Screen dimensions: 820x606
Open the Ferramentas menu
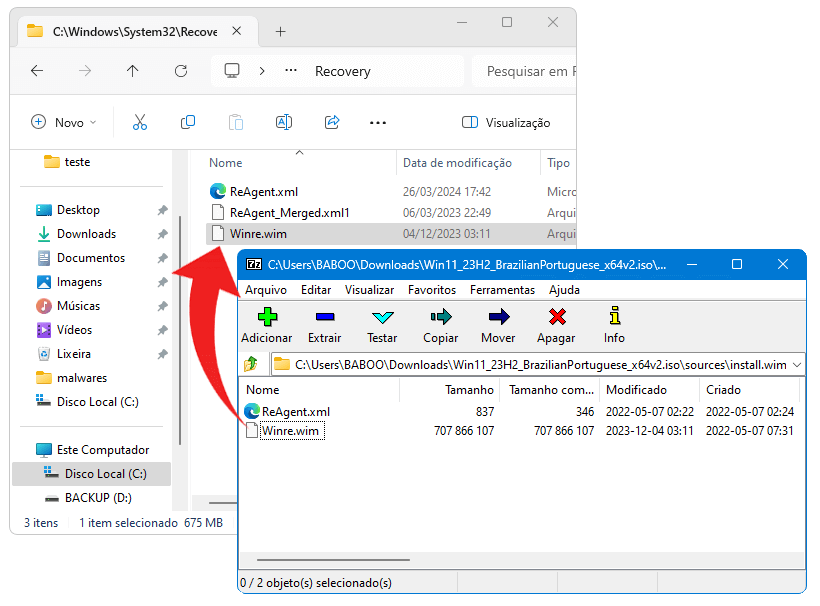(x=502, y=290)
